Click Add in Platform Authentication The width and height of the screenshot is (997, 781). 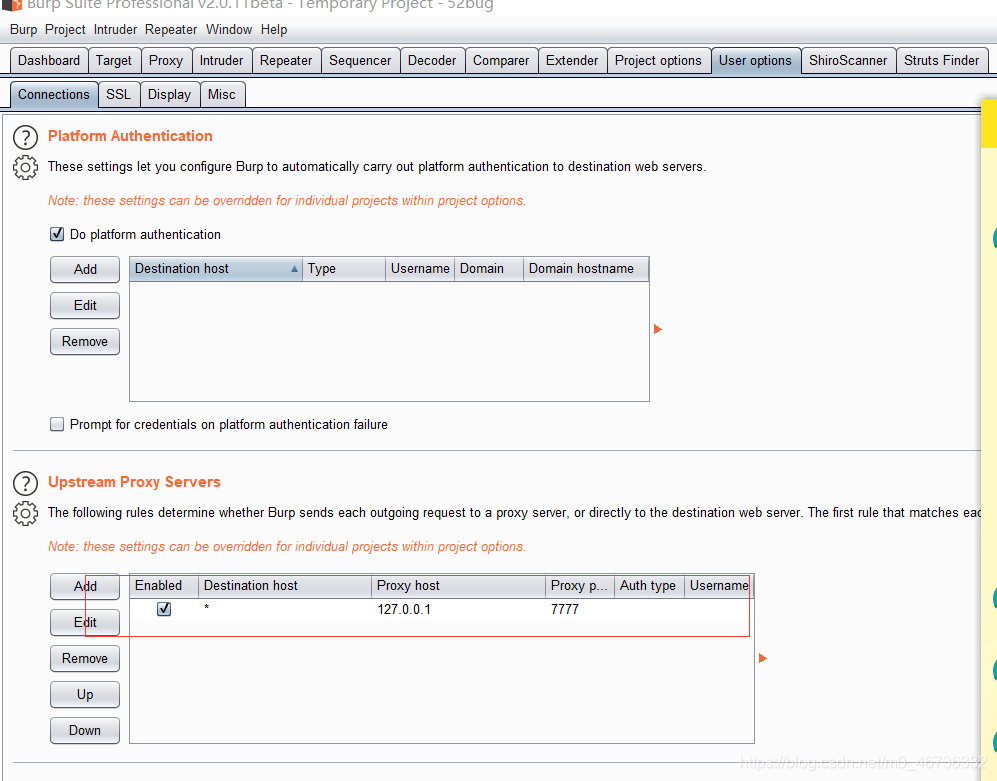[85, 269]
